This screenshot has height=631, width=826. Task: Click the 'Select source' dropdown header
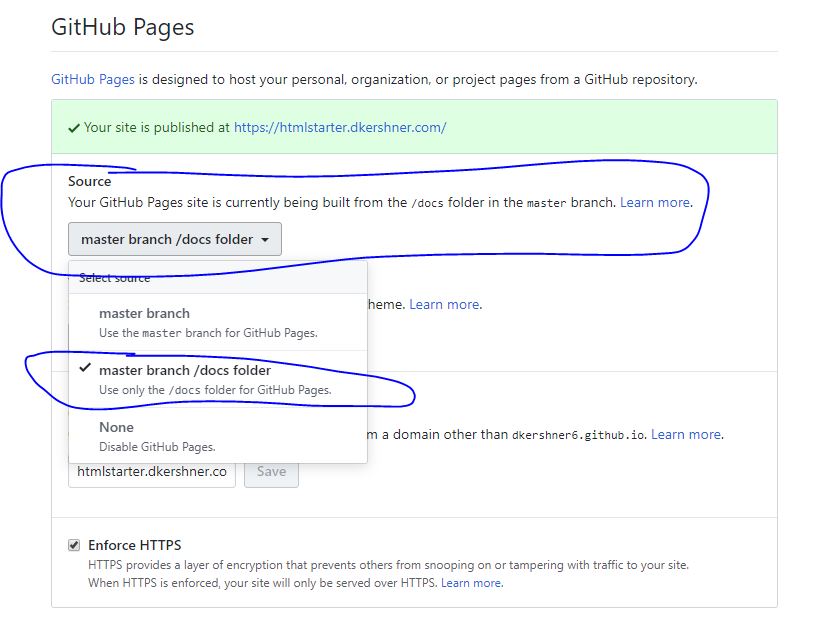tap(115, 278)
